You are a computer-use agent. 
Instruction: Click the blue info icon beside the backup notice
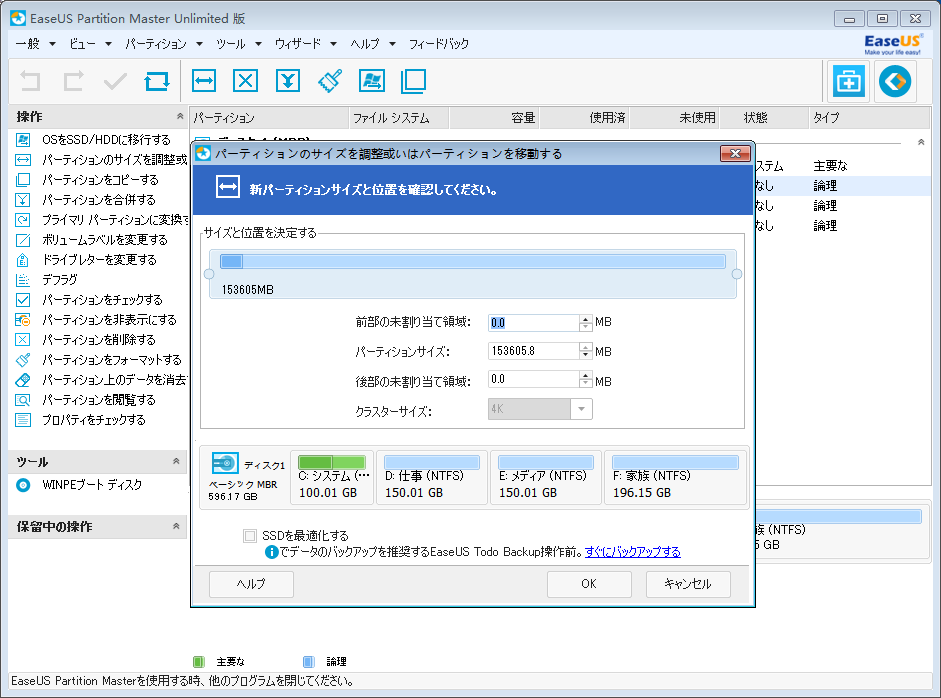[271, 552]
